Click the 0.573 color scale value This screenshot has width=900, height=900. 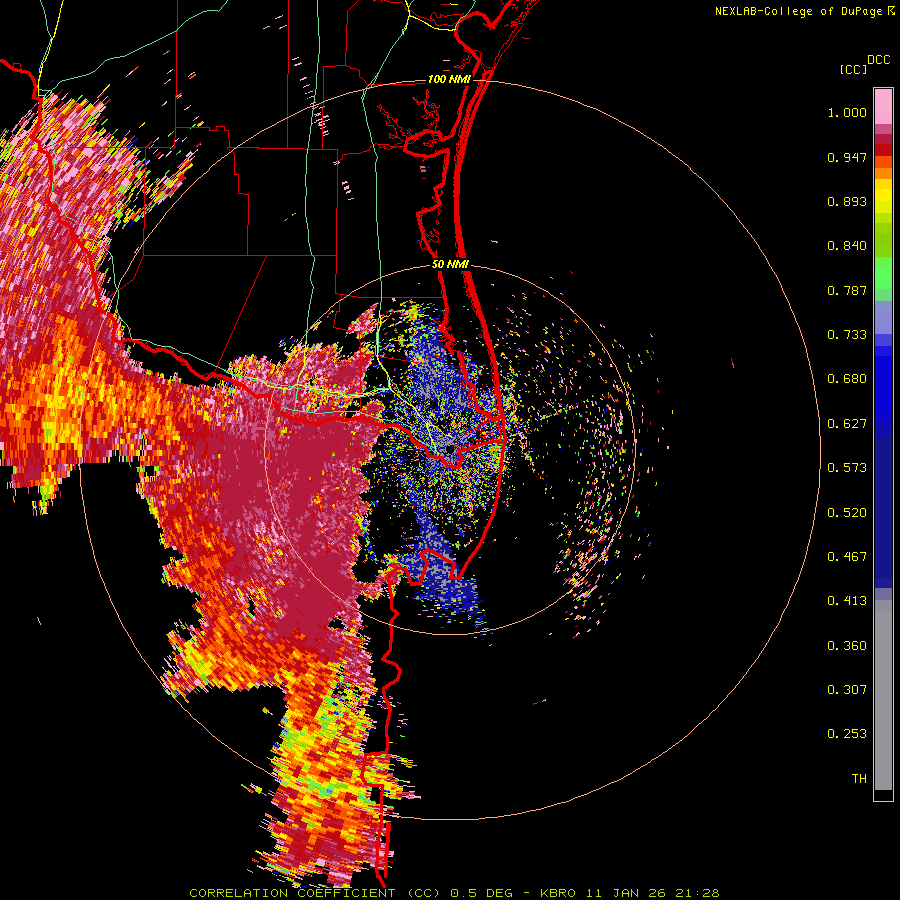tap(847, 468)
